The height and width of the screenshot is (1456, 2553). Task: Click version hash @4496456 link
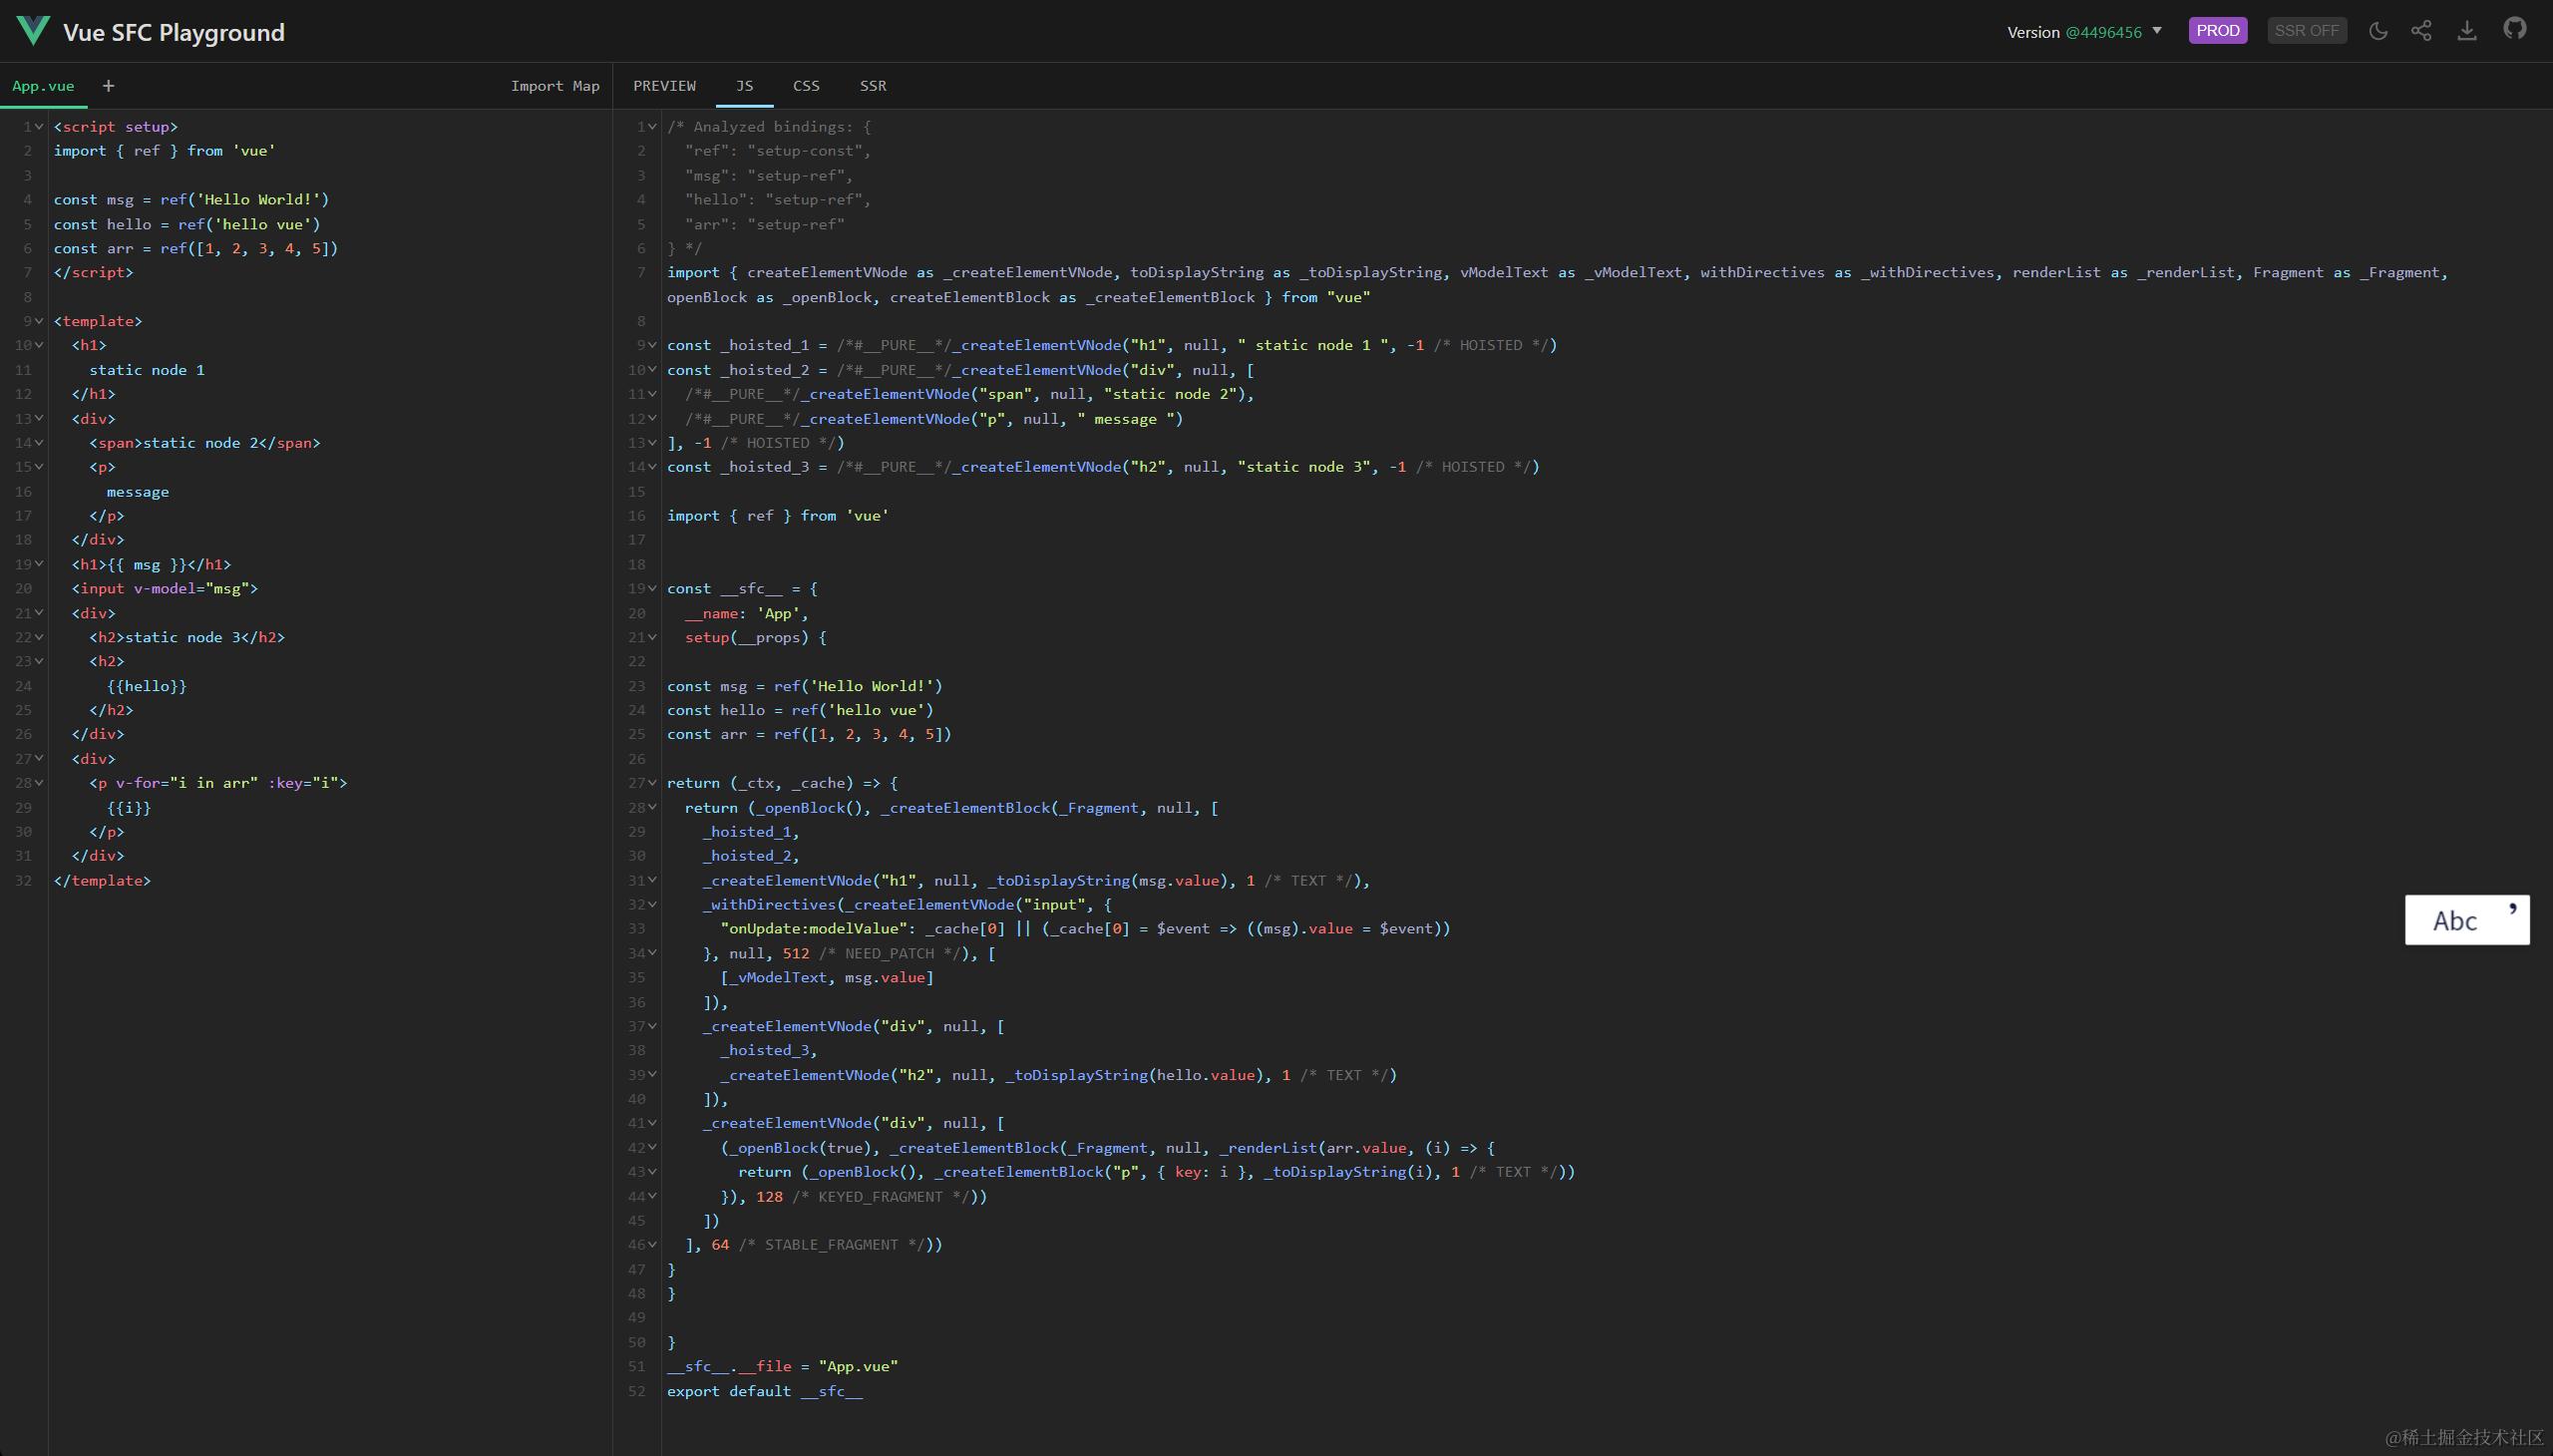pyautogui.click(x=2103, y=32)
